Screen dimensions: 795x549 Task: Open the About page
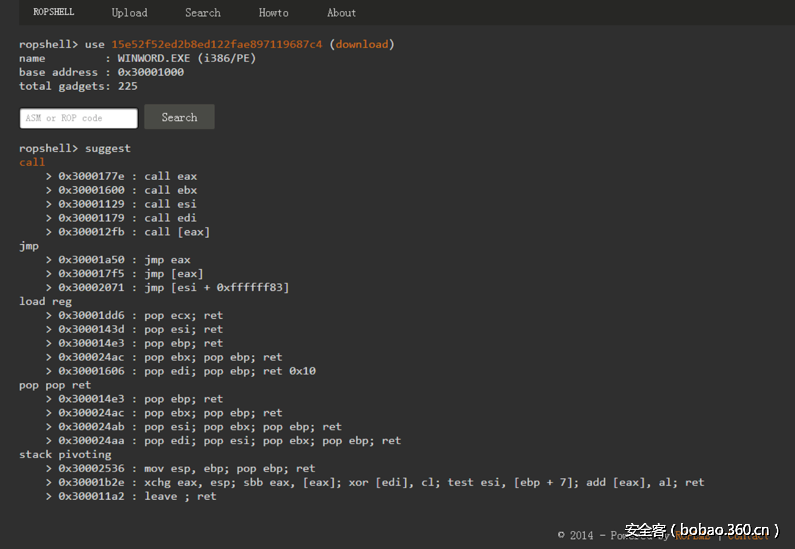click(341, 13)
